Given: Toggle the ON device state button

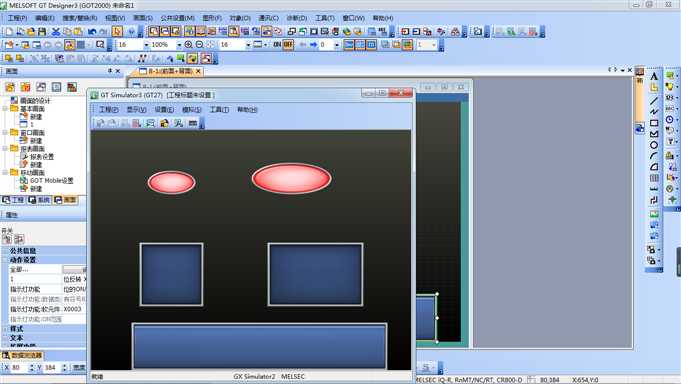Looking at the screenshot, I should tap(277, 45).
